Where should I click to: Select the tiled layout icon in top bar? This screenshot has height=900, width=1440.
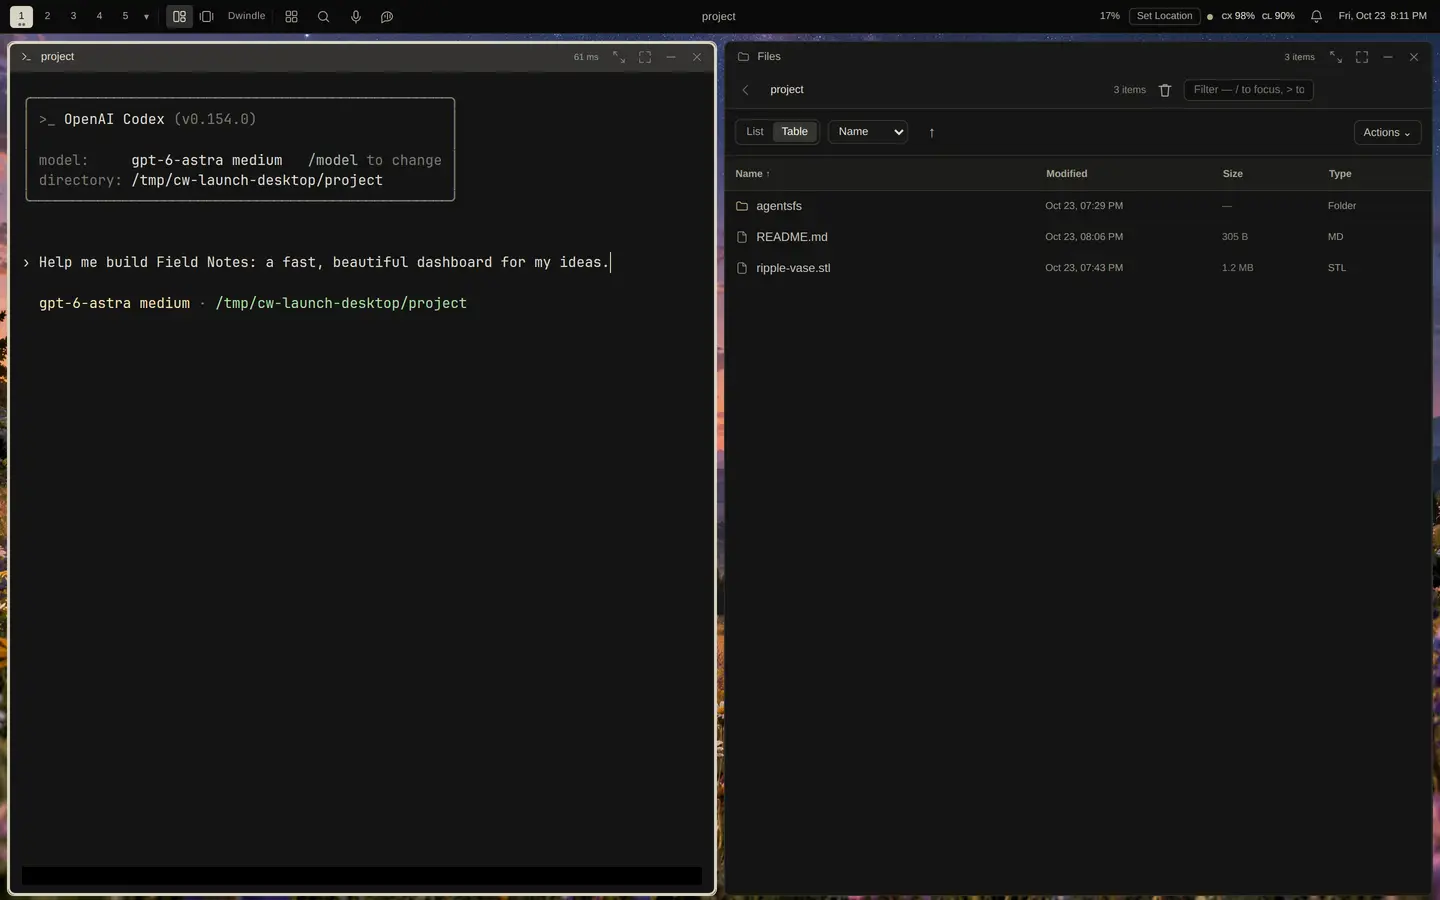pyautogui.click(x=179, y=16)
